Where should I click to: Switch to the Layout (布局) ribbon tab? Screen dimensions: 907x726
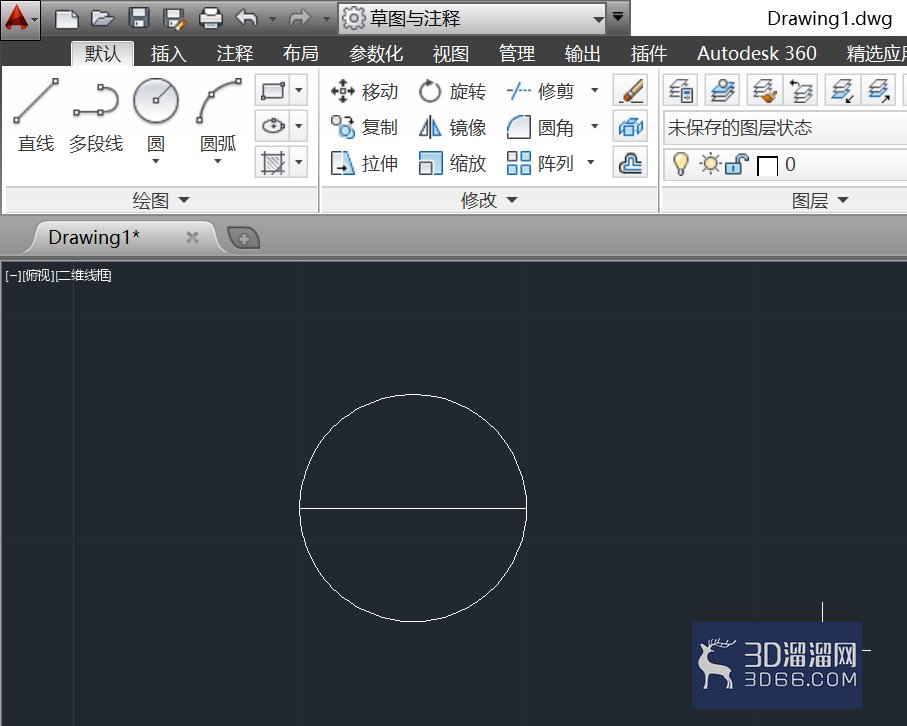300,54
